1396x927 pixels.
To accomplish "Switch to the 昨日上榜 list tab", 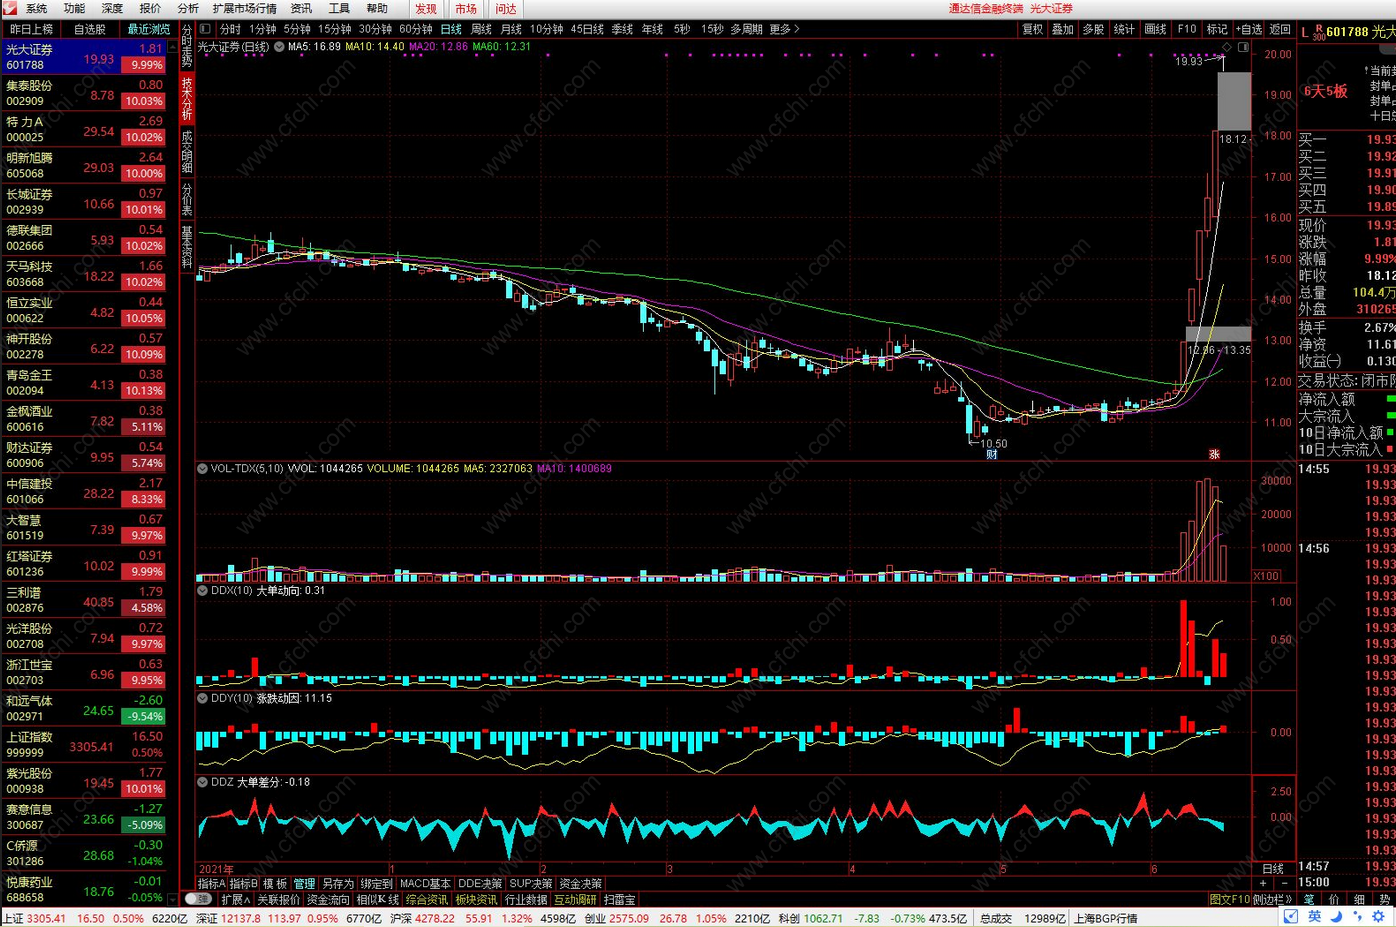I will tap(31, 29).
